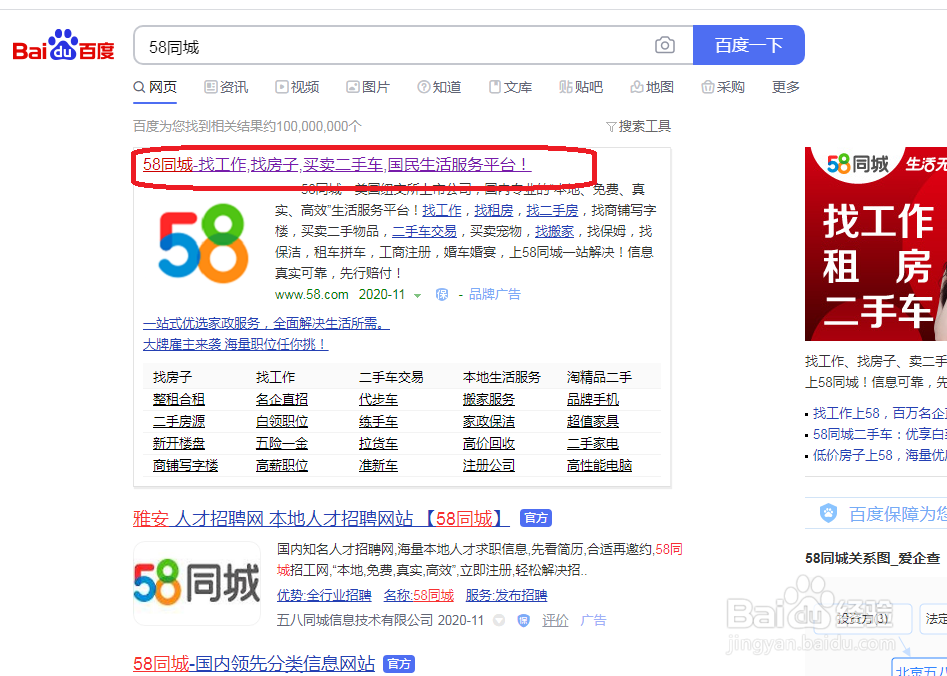Open the 注册公司 link
Viewport: 947px width, 676px height.
[x=489, y=466]
